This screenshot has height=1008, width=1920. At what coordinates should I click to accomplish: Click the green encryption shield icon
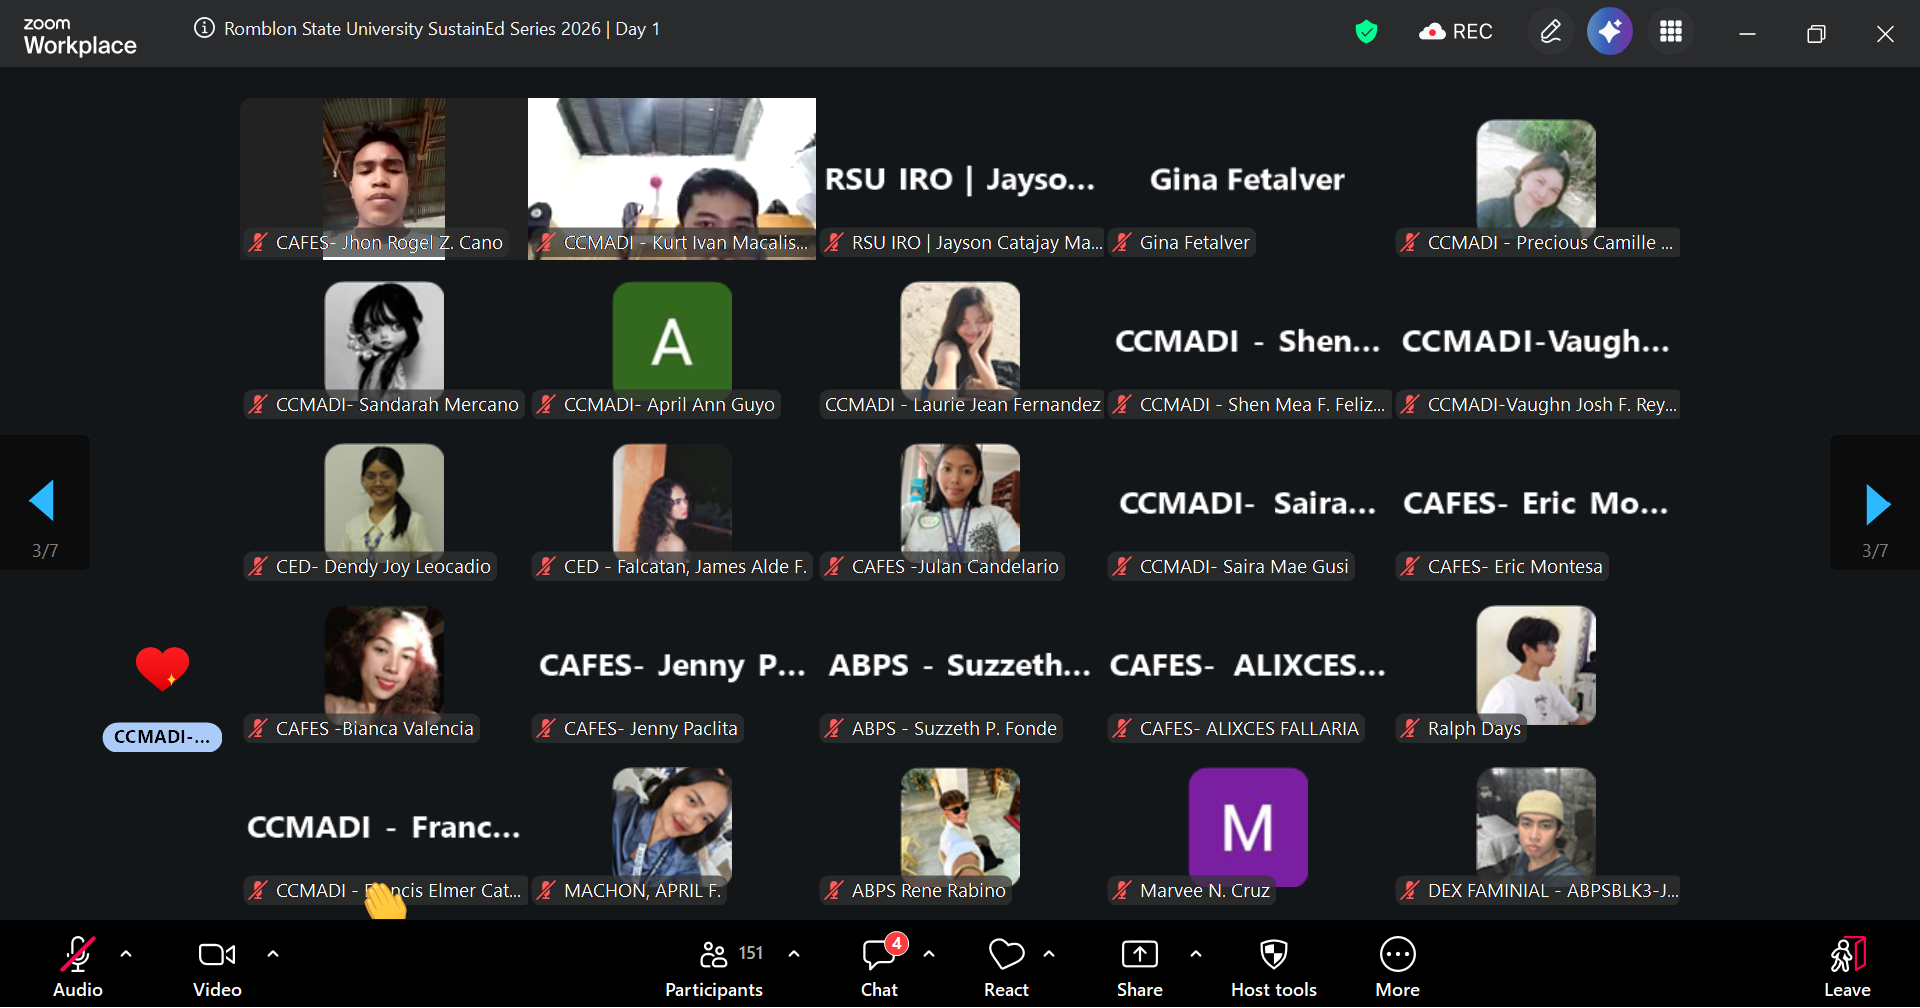[1366, 32]
